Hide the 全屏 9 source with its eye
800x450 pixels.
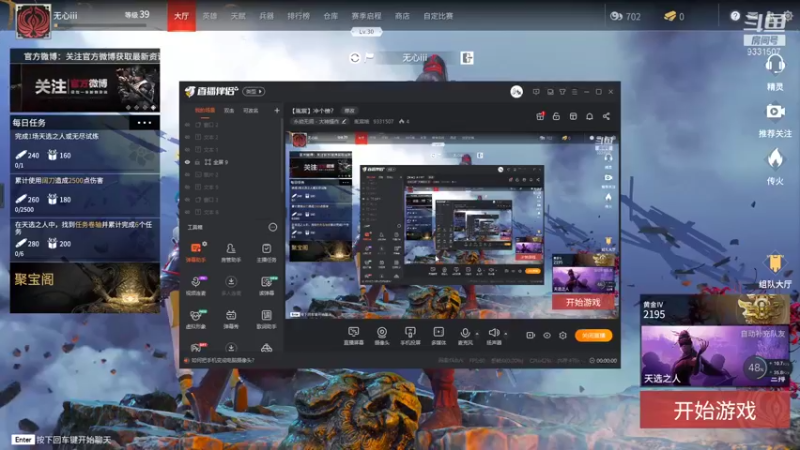[187, 162]
